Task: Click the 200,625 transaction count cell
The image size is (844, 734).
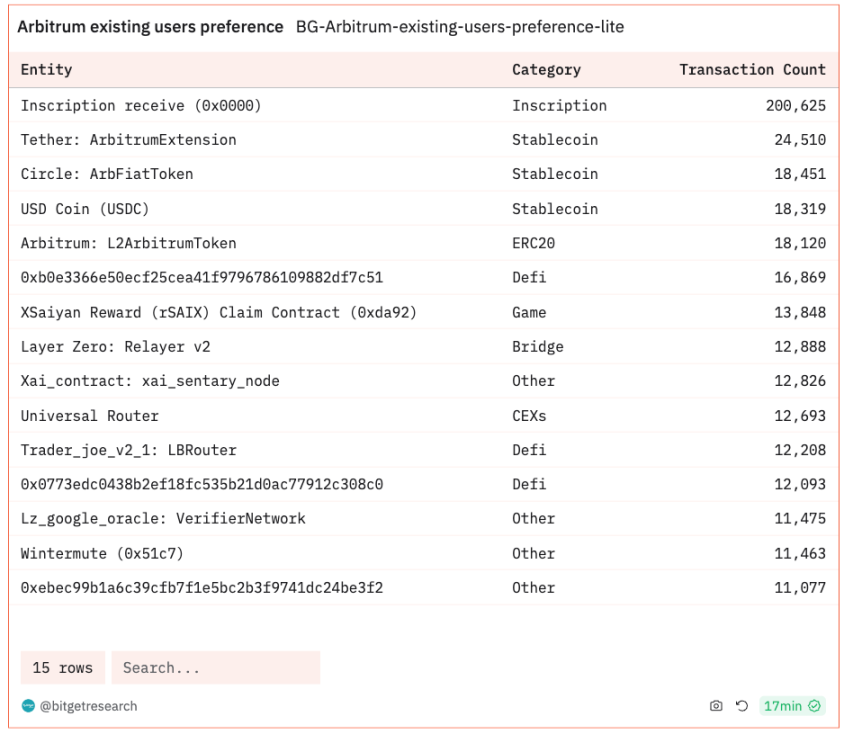Action: coord(796,106)
